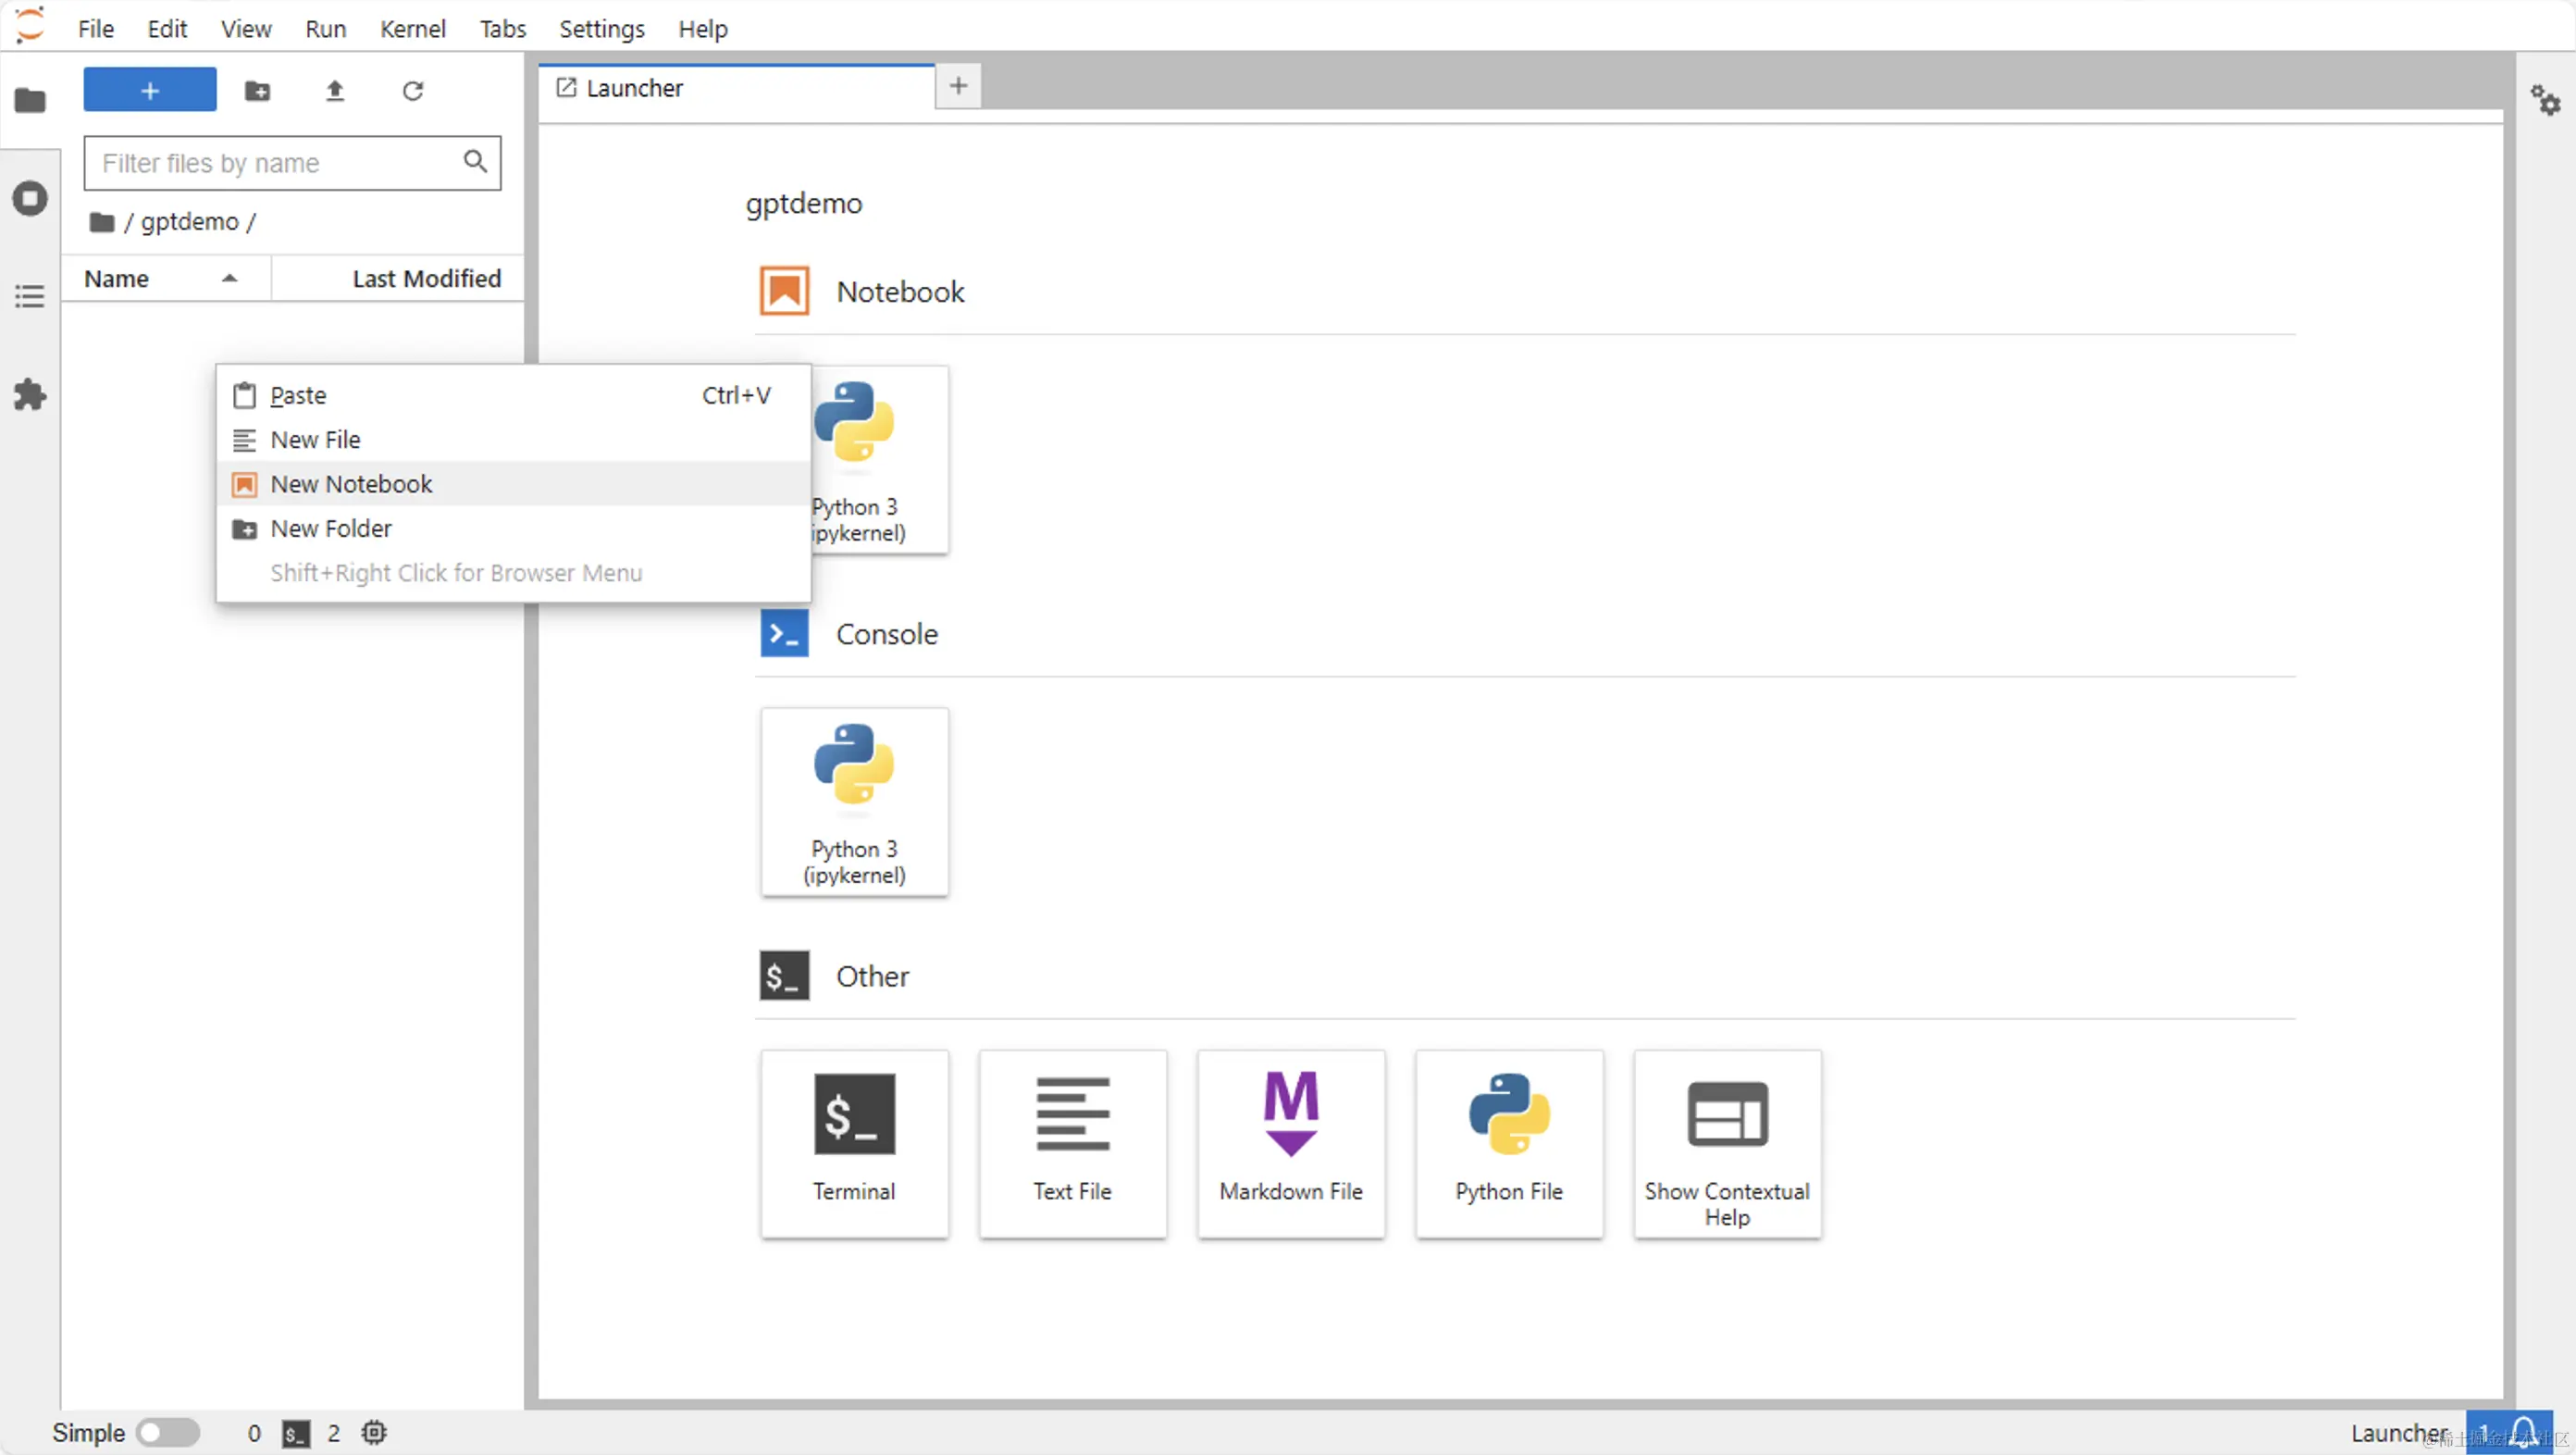Click the blue New Launcher plus button
Screen dimensions: 2576x1455
(x=150, y=91)
